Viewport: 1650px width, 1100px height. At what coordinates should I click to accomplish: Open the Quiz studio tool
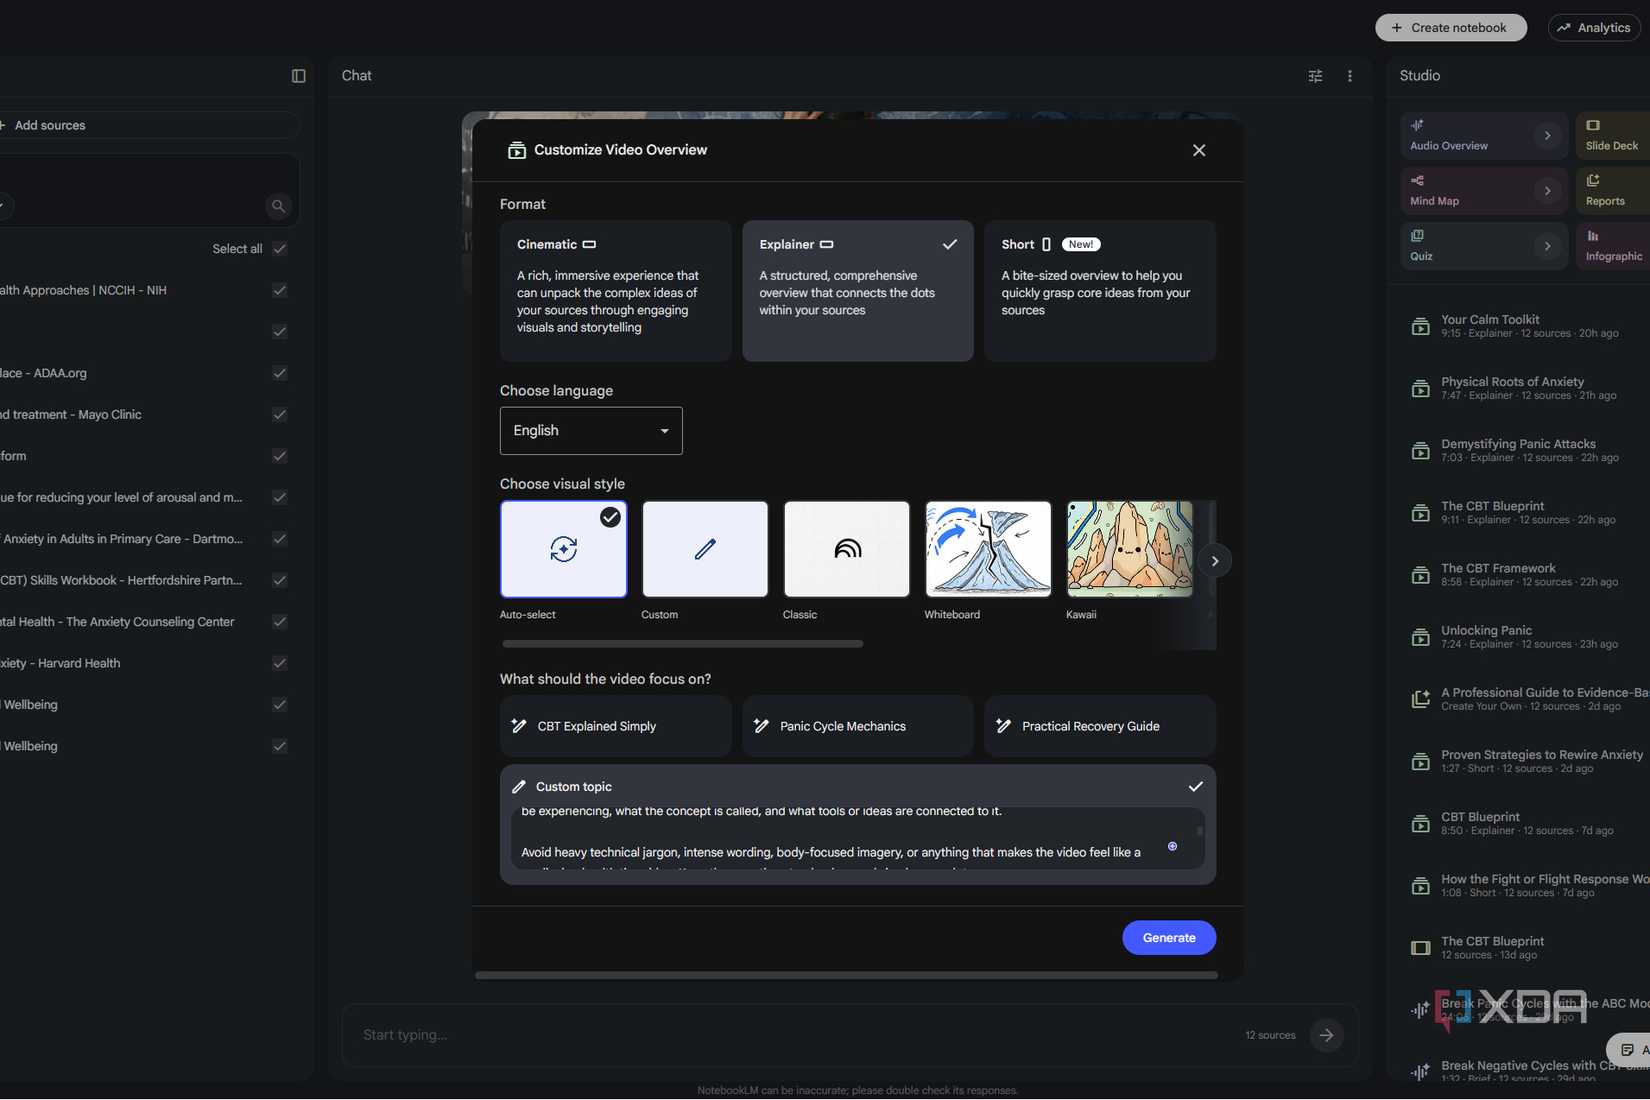click(1482, 246)
